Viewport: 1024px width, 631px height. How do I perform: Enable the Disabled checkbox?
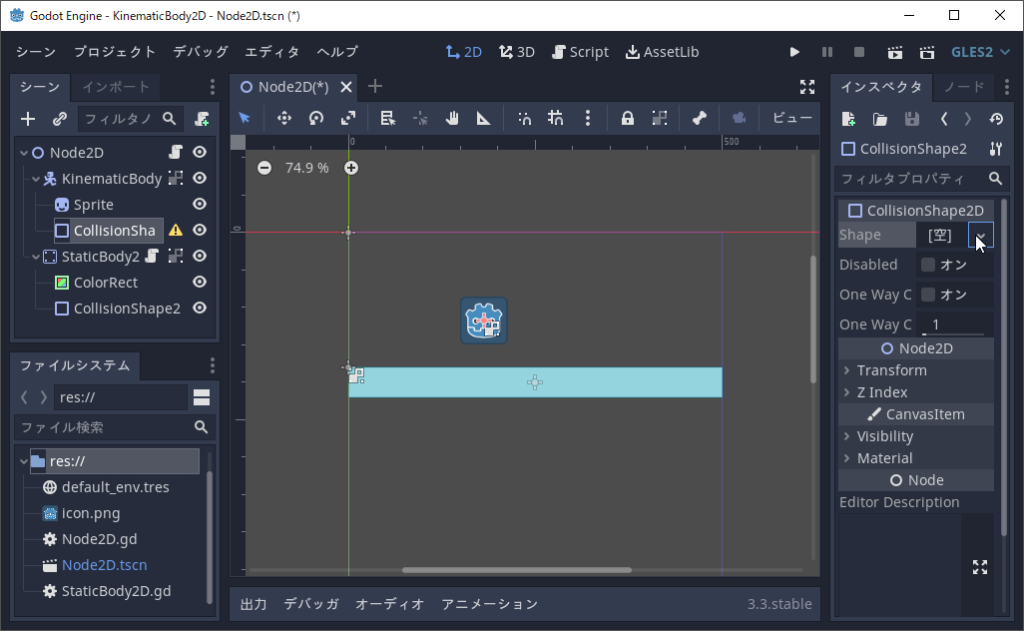click(x=928, y=265)
